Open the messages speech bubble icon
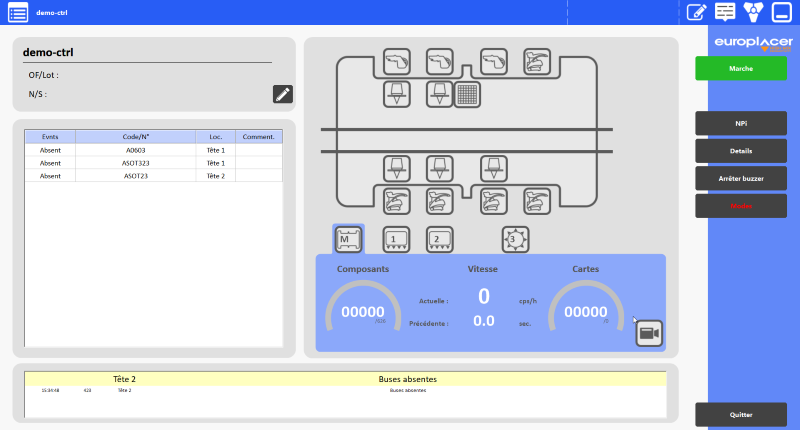The width and height of the screenshot is (800, 430). 726,13
